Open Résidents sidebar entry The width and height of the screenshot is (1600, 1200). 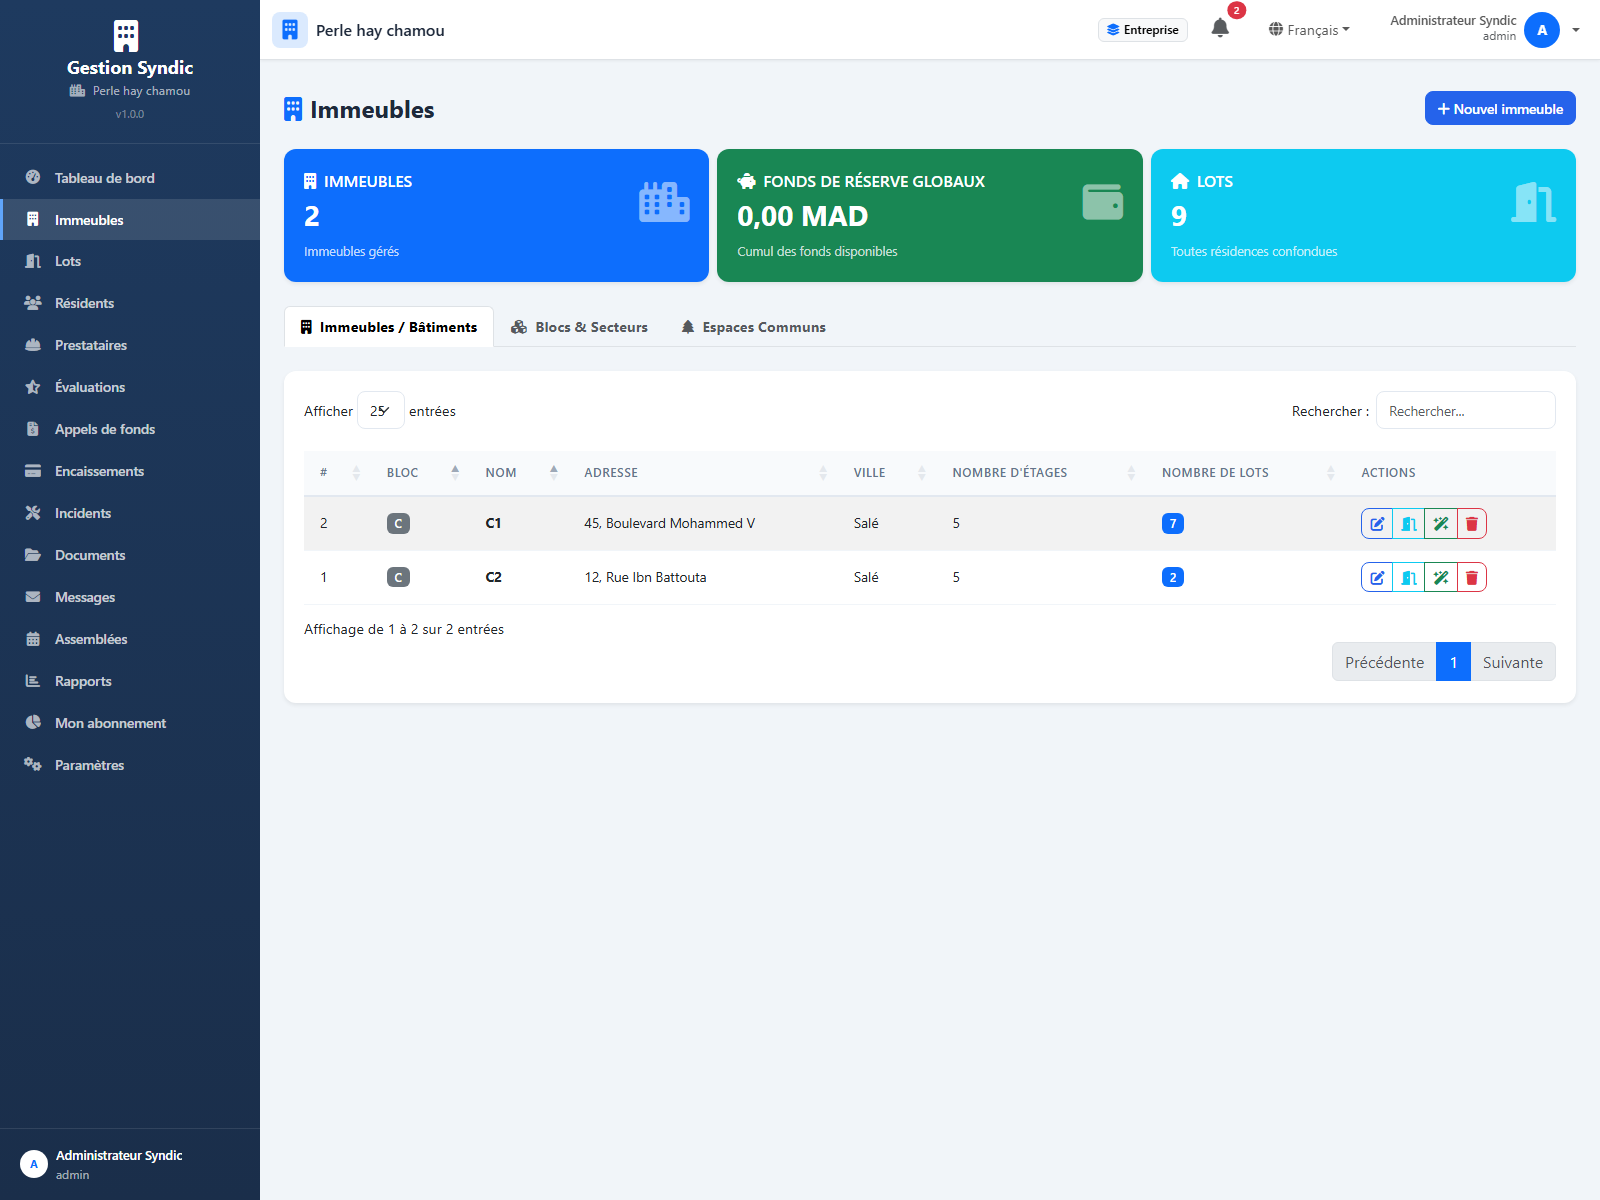(x=130, y=303)
